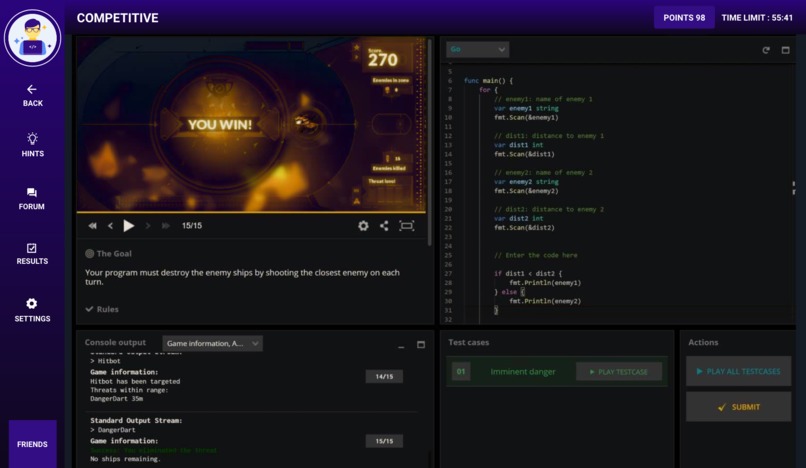
Task: Click PLAY ALL TESTCASES button
Action: tap(738, 371)
